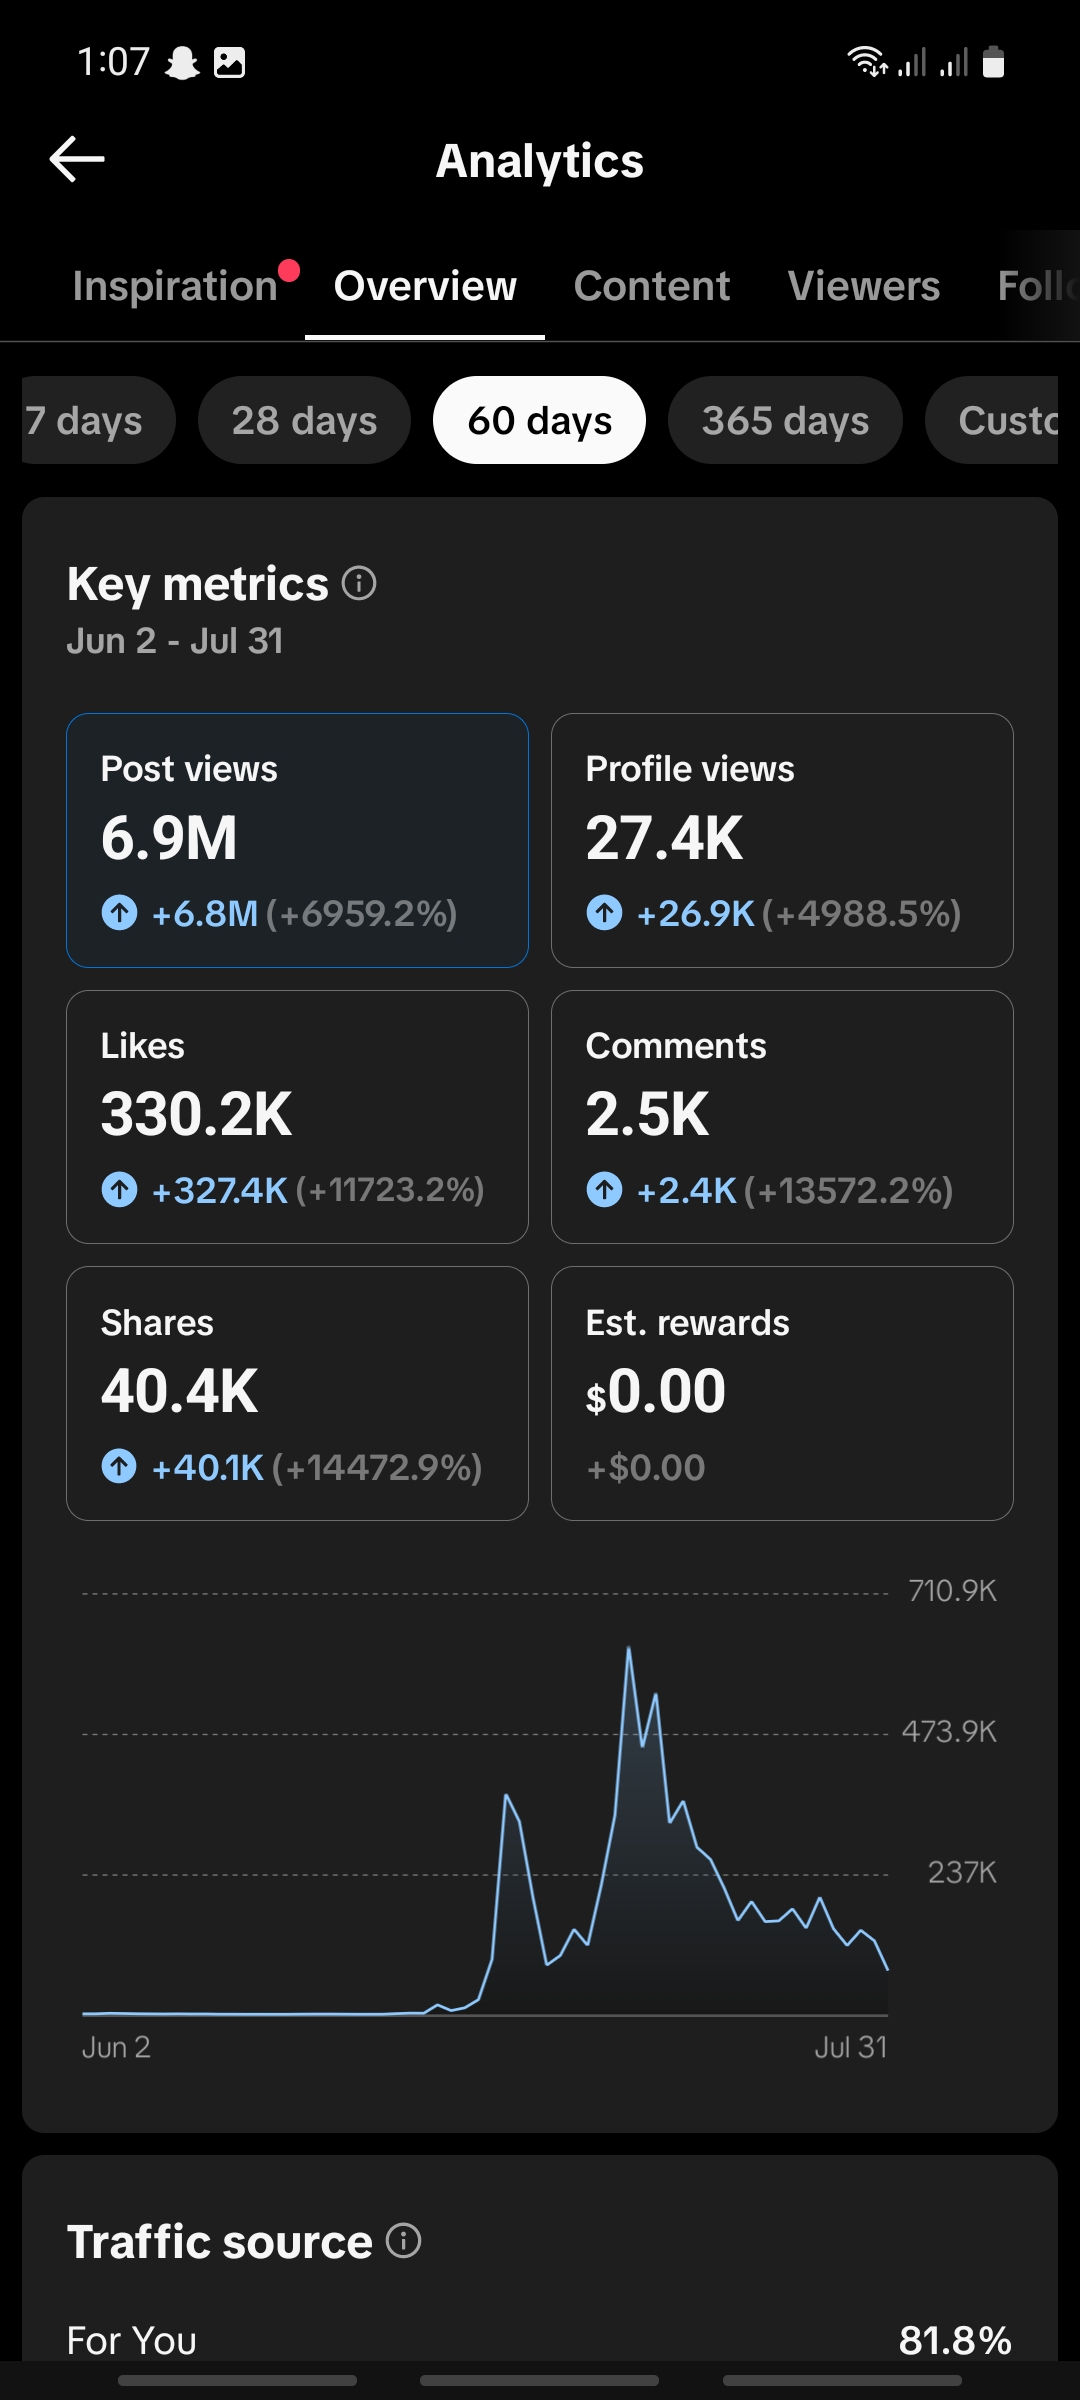Select the Likes metric card

pos(297,1117)
